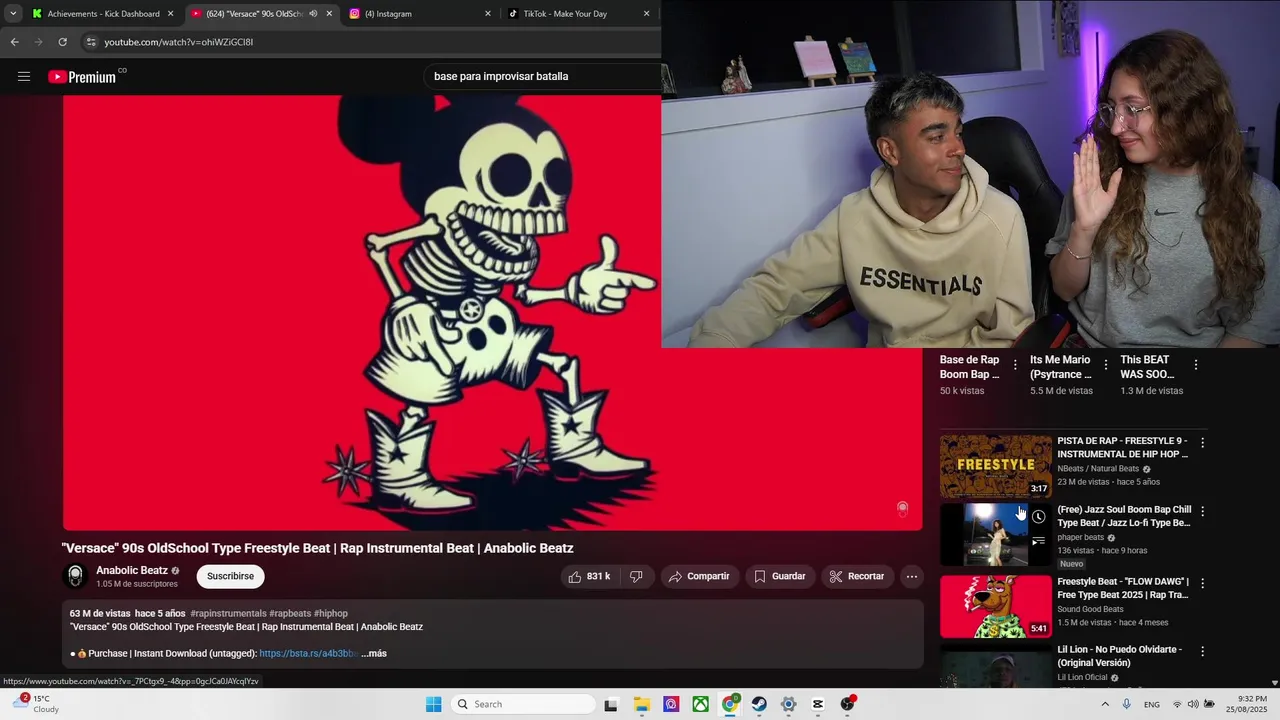Close the Kick Dashboard tab
Viewport: 1280px width, 720px height.
click(171, 14)
